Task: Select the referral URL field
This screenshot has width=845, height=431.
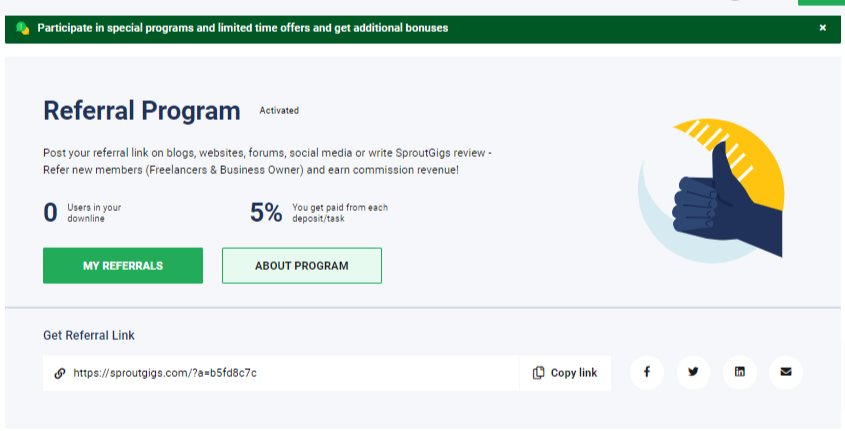Action: [x=281, y=373]
